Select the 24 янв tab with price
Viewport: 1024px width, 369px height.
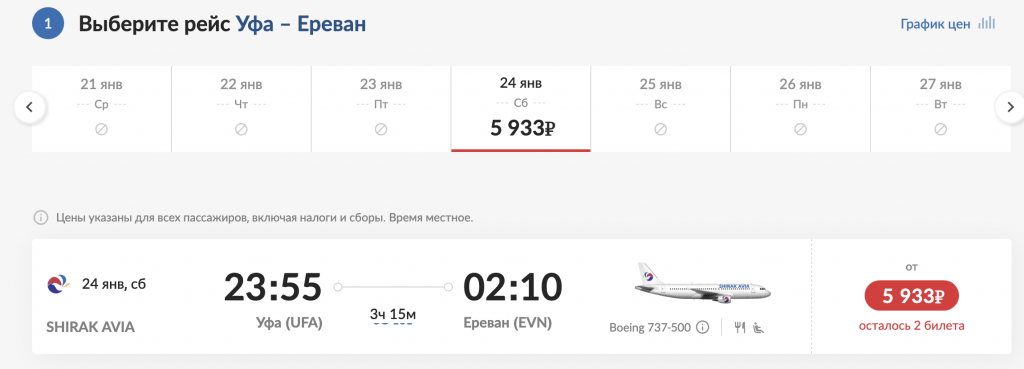click(520, 108)
